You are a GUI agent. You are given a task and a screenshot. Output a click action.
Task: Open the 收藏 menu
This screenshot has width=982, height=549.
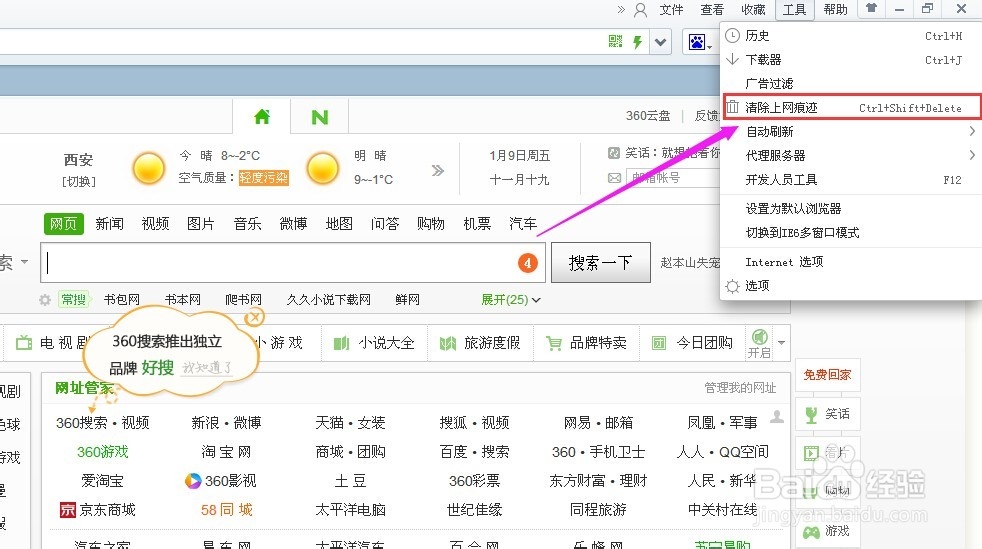753,9
